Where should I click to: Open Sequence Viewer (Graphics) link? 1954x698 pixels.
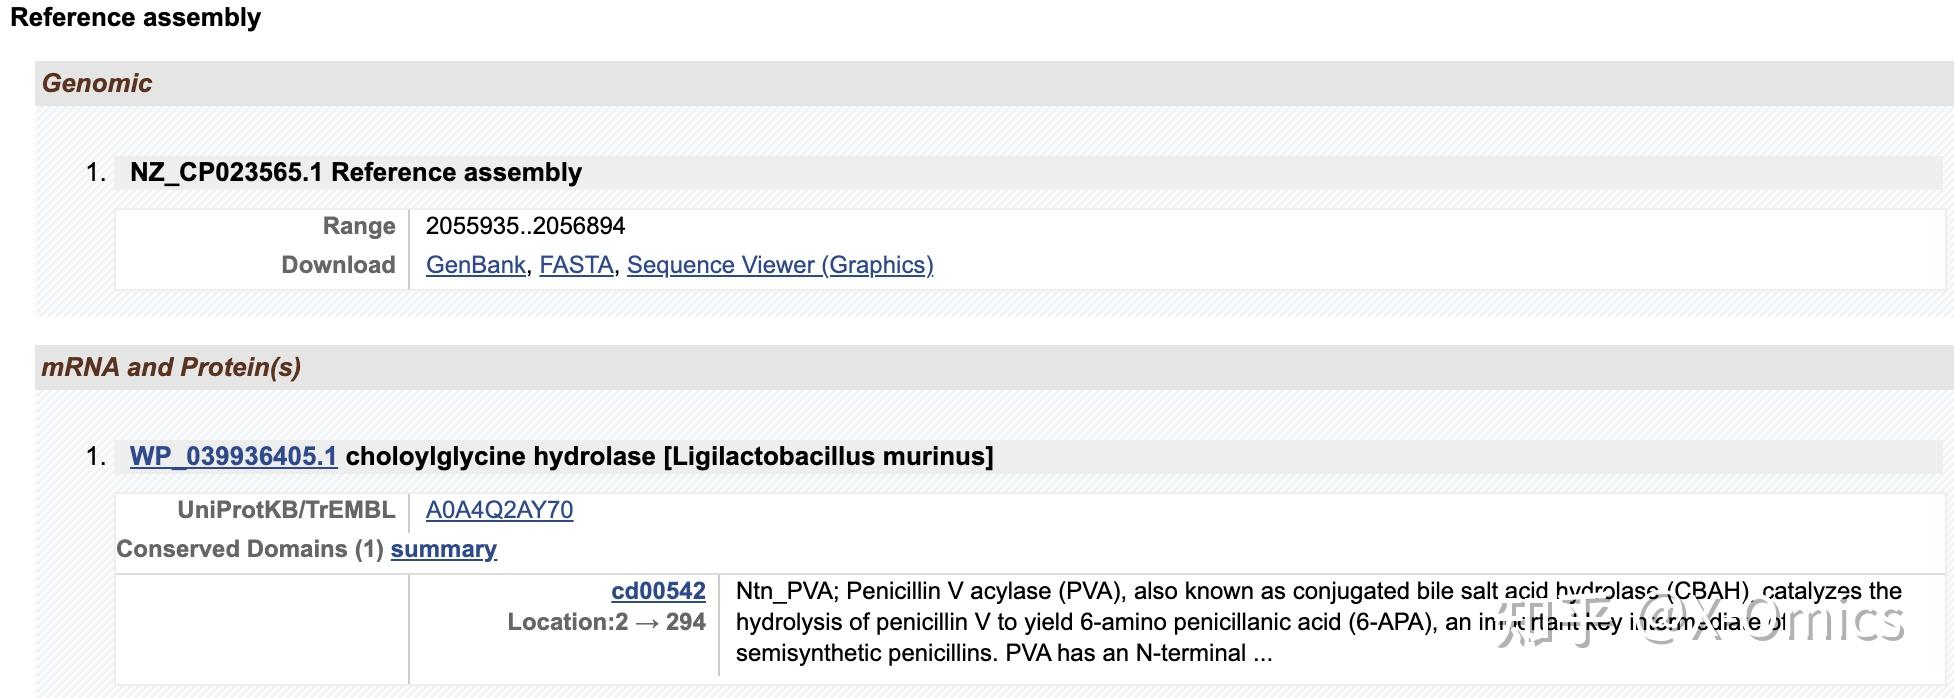pos(779,265)
